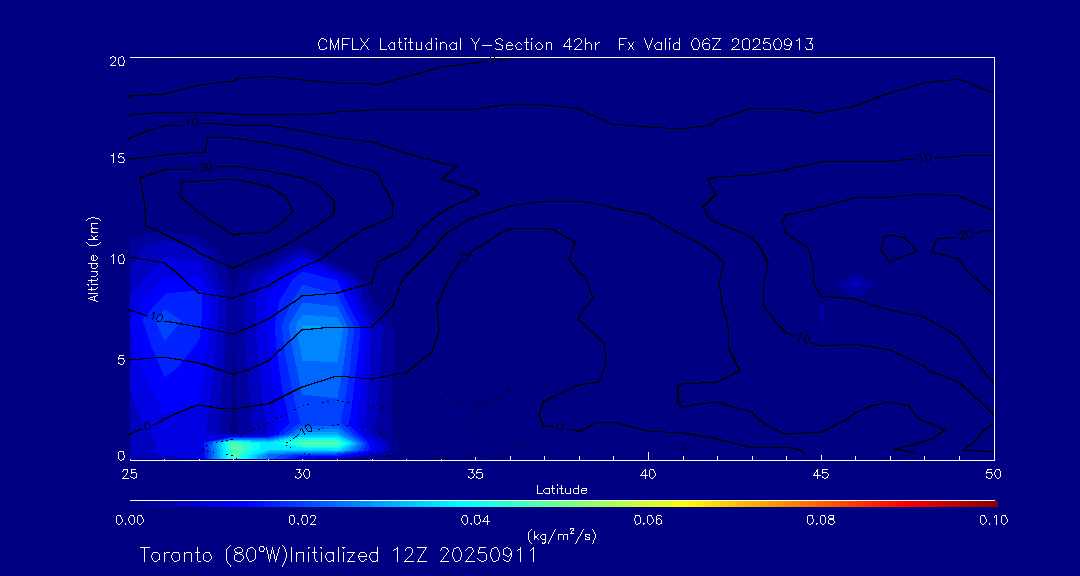Viewport: 1080px width, 576px height.
Task: Click the bright green flux maximum near latitude 28
Action: coord(235,449)
